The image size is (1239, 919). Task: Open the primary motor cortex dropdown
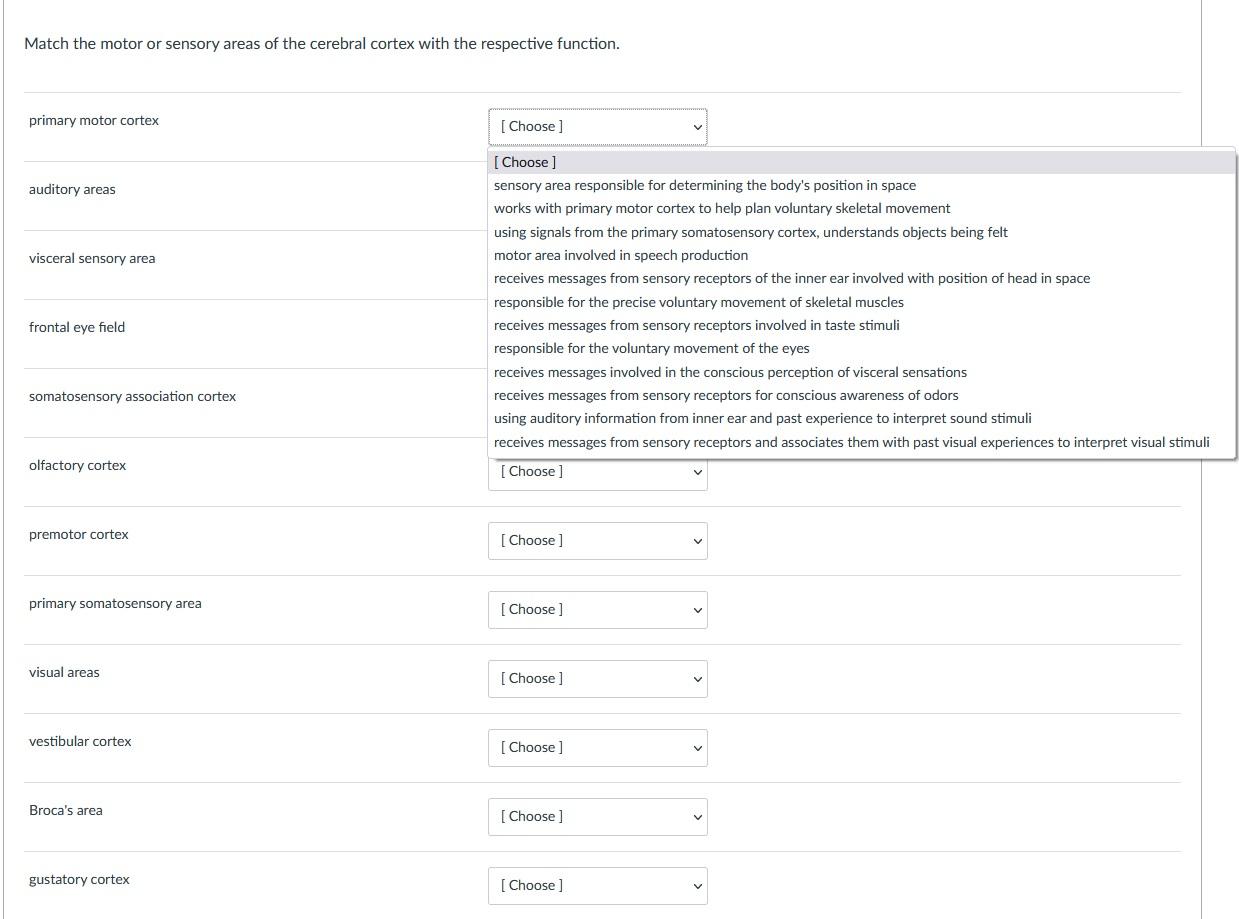point(597,127)
